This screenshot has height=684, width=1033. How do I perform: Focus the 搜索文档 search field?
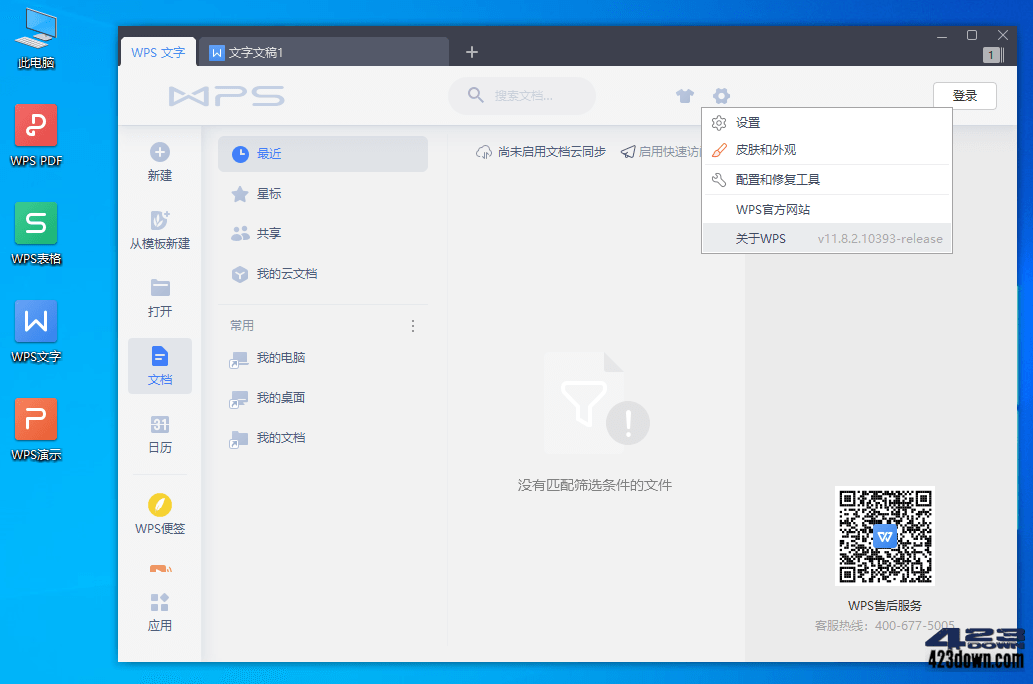pyautogui.click(x=522, y=96)
